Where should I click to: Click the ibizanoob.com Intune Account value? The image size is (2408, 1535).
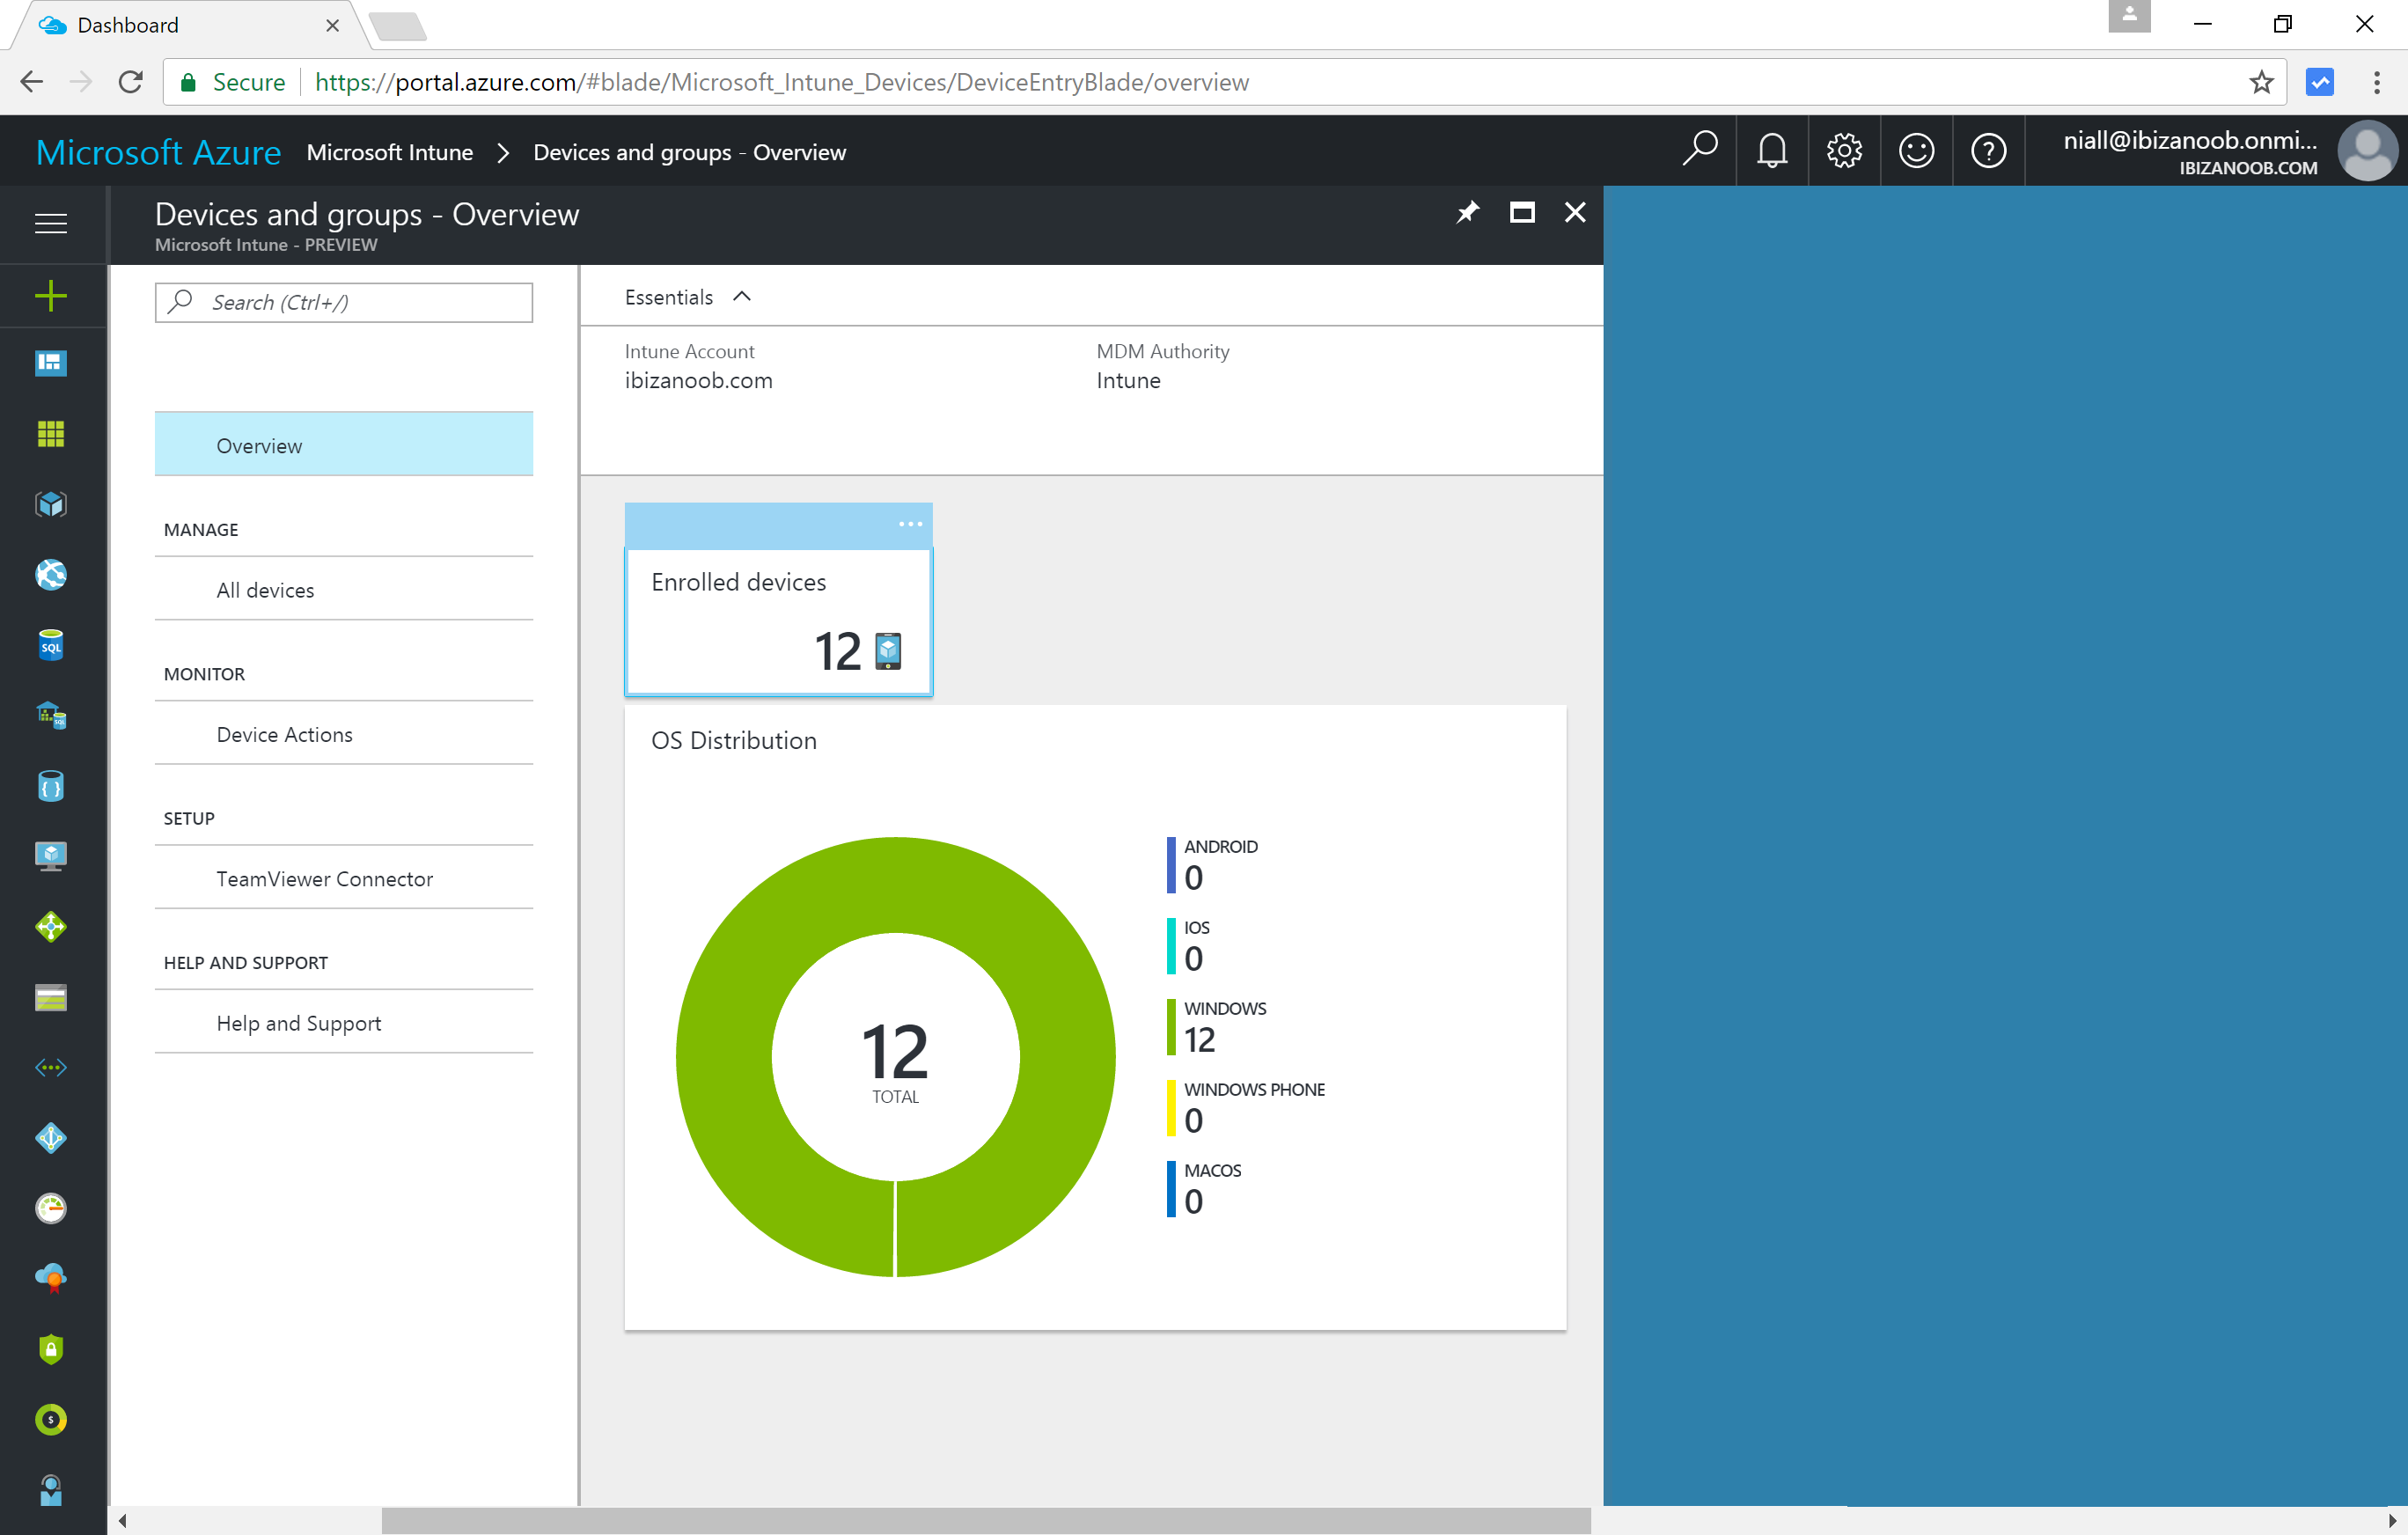pos(698,380)
